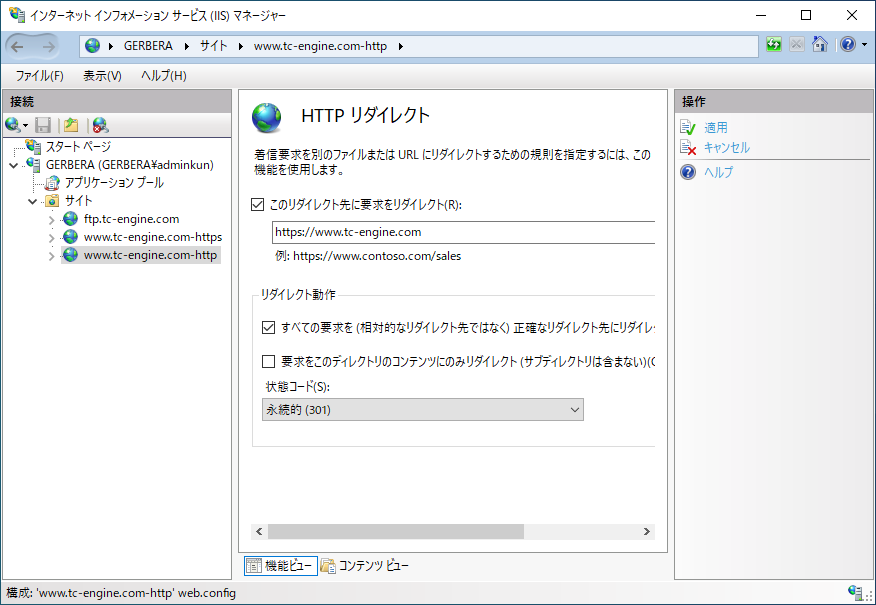Click the save floppy disk icon in 接続 toolbar
Viewport: 876px width, 605px height.
(x=43, y=125)
